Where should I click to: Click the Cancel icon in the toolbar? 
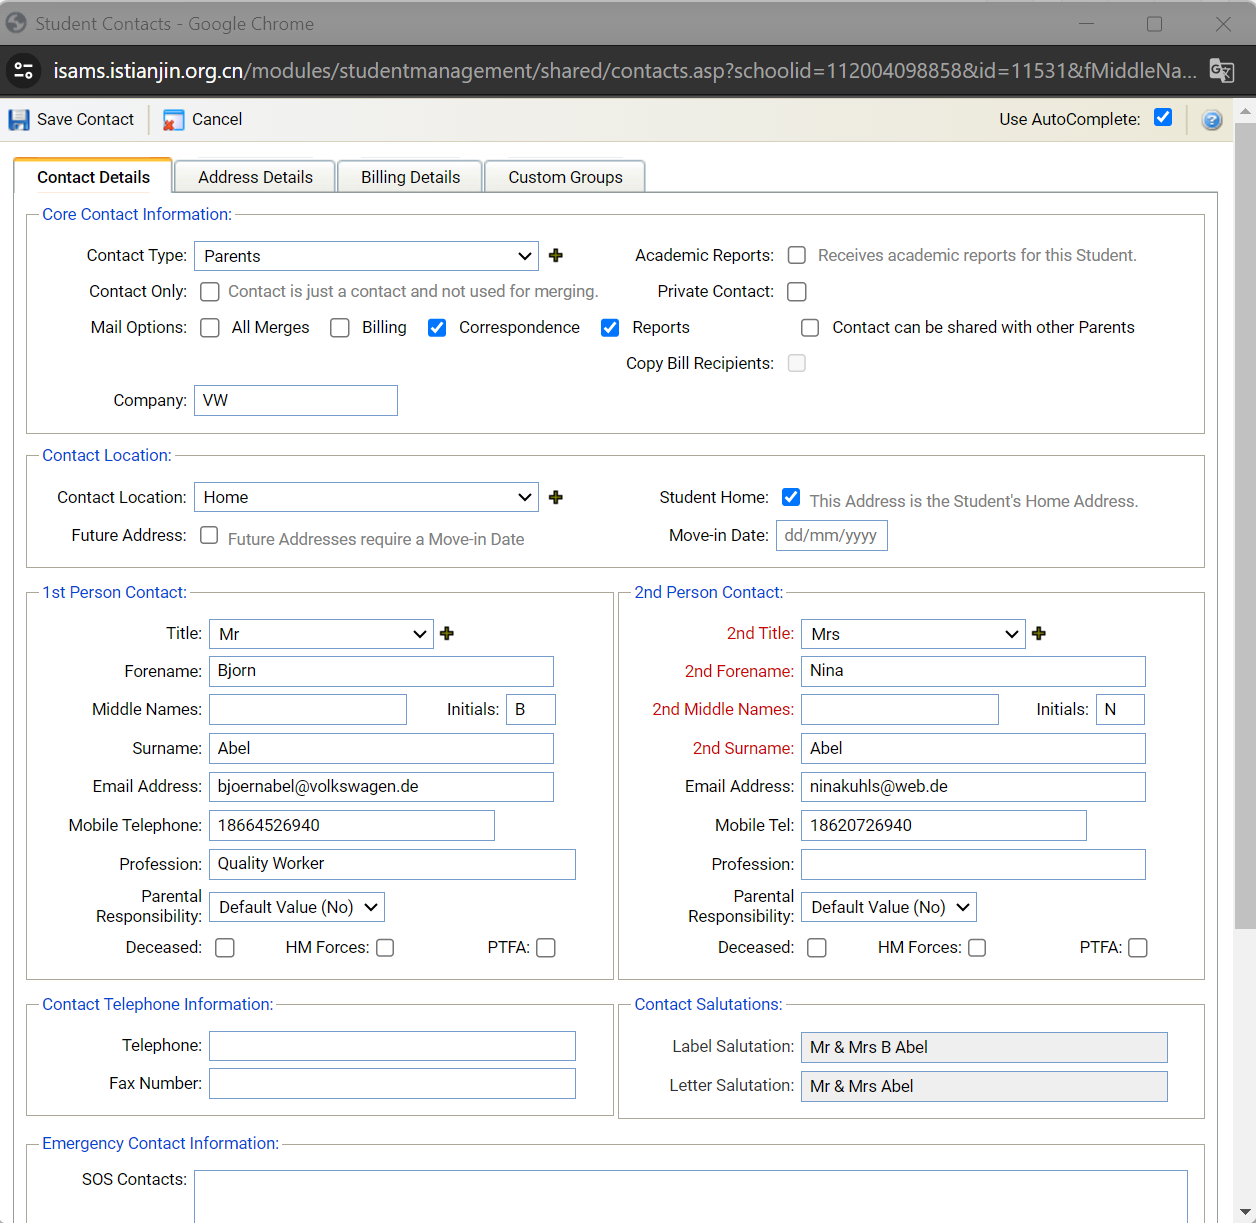(174, 120)
